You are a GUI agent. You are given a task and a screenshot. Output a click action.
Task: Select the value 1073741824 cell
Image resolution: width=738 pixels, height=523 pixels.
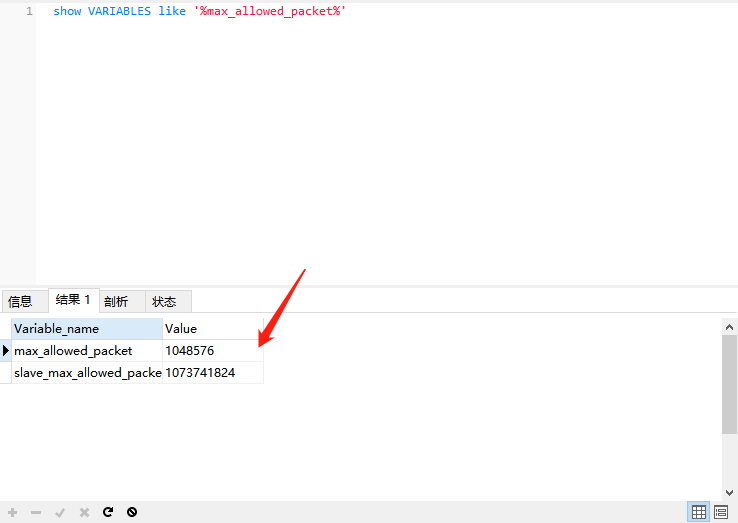coord(212,372)
